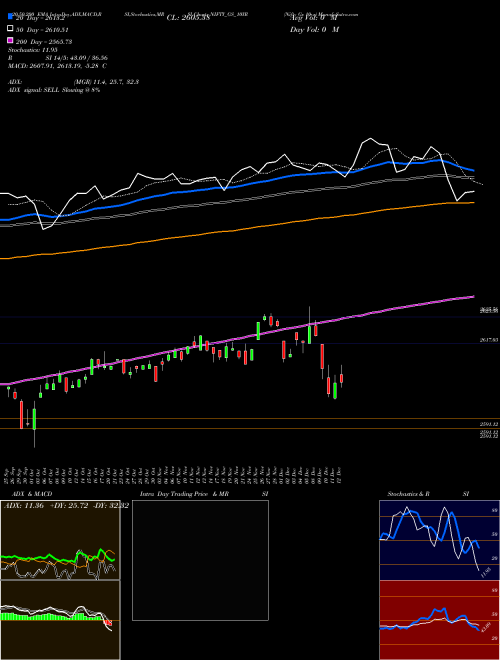Open the MACD histogram chart panel
Image resolution: width=500 pixels, height=660 pixels.
[60, 620]
